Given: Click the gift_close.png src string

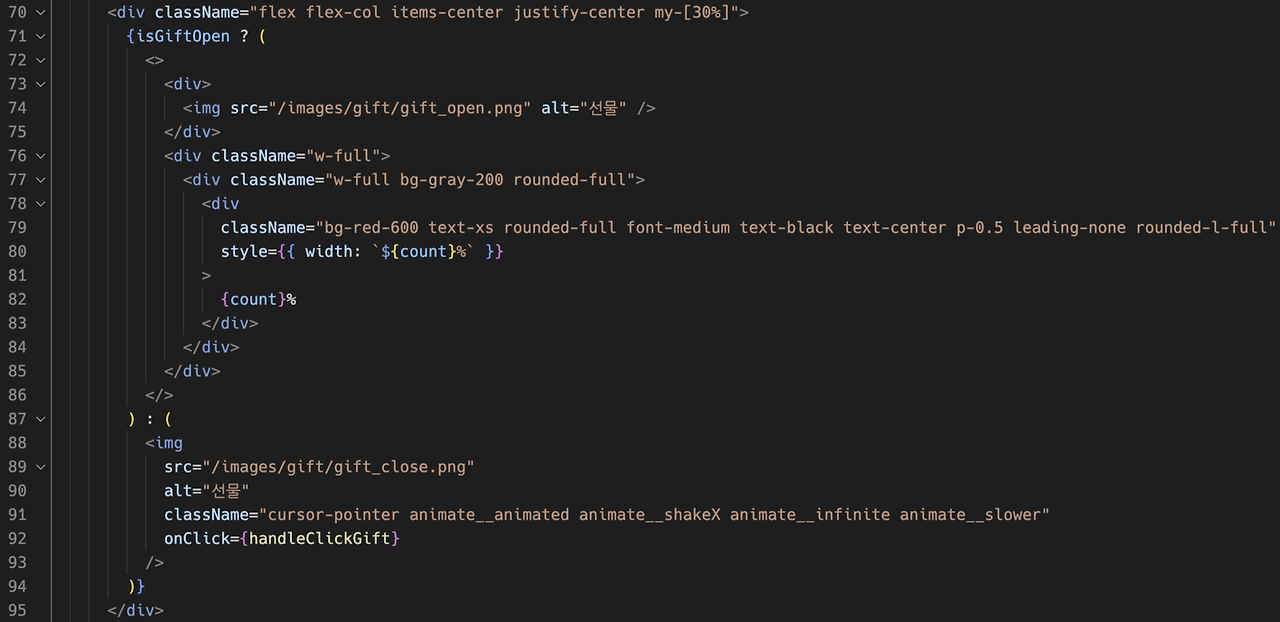Looking at the screenshot, I should [338, 467].
